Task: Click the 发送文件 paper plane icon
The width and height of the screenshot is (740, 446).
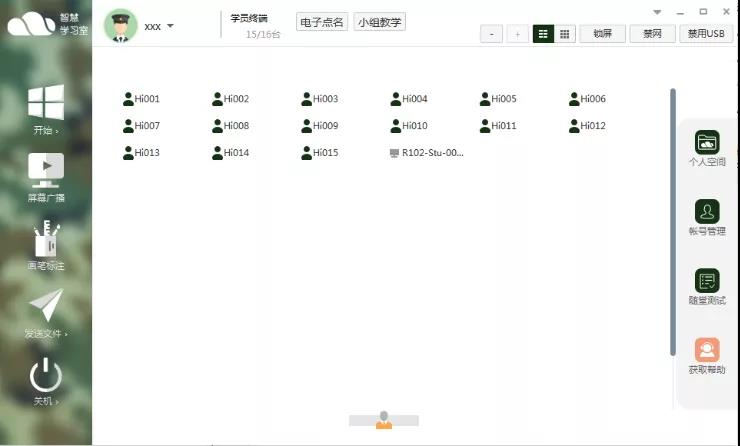Action: coord(46,306)
